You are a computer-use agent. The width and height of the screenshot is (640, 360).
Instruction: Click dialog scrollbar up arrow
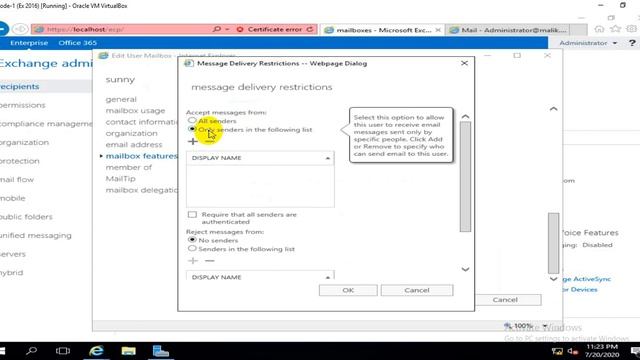pos(465,117)
